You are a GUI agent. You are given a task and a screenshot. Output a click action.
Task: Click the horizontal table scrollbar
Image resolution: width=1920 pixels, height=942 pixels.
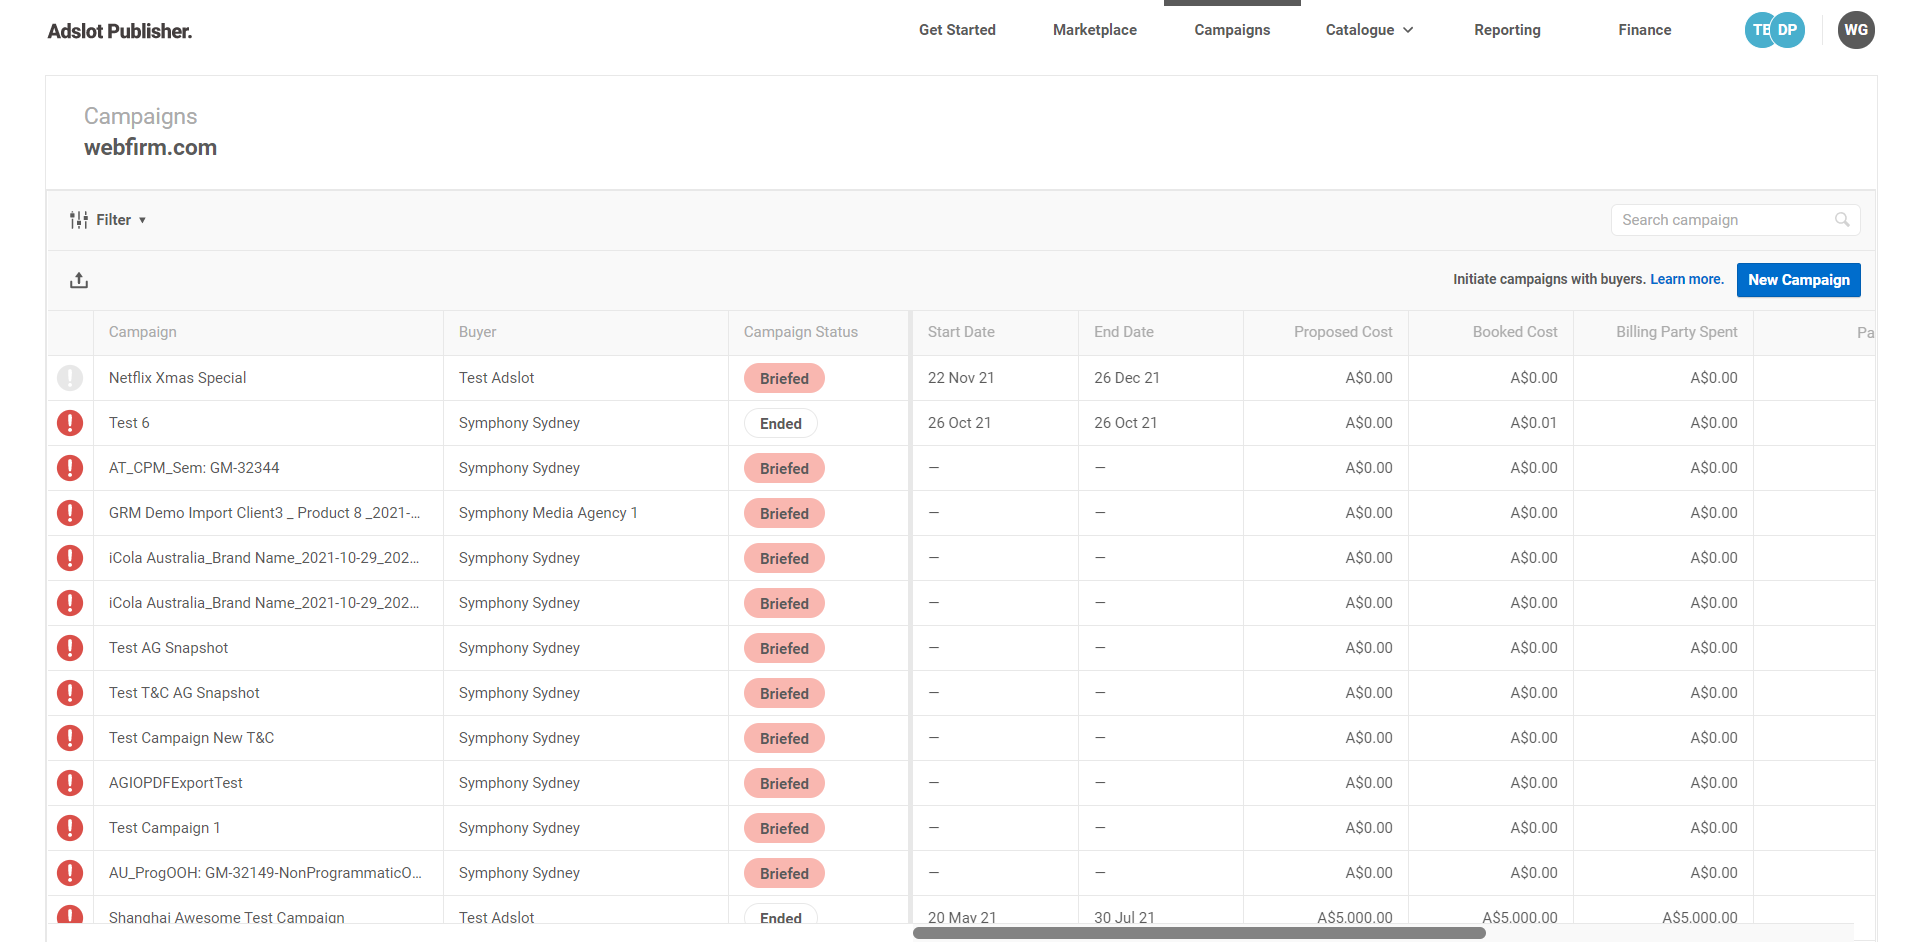pos(1199,933)
